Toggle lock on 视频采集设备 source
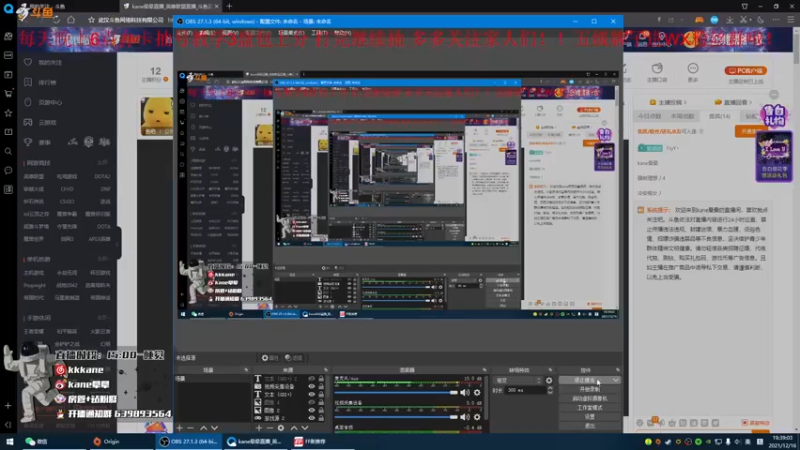 click(x=321, y=386)
